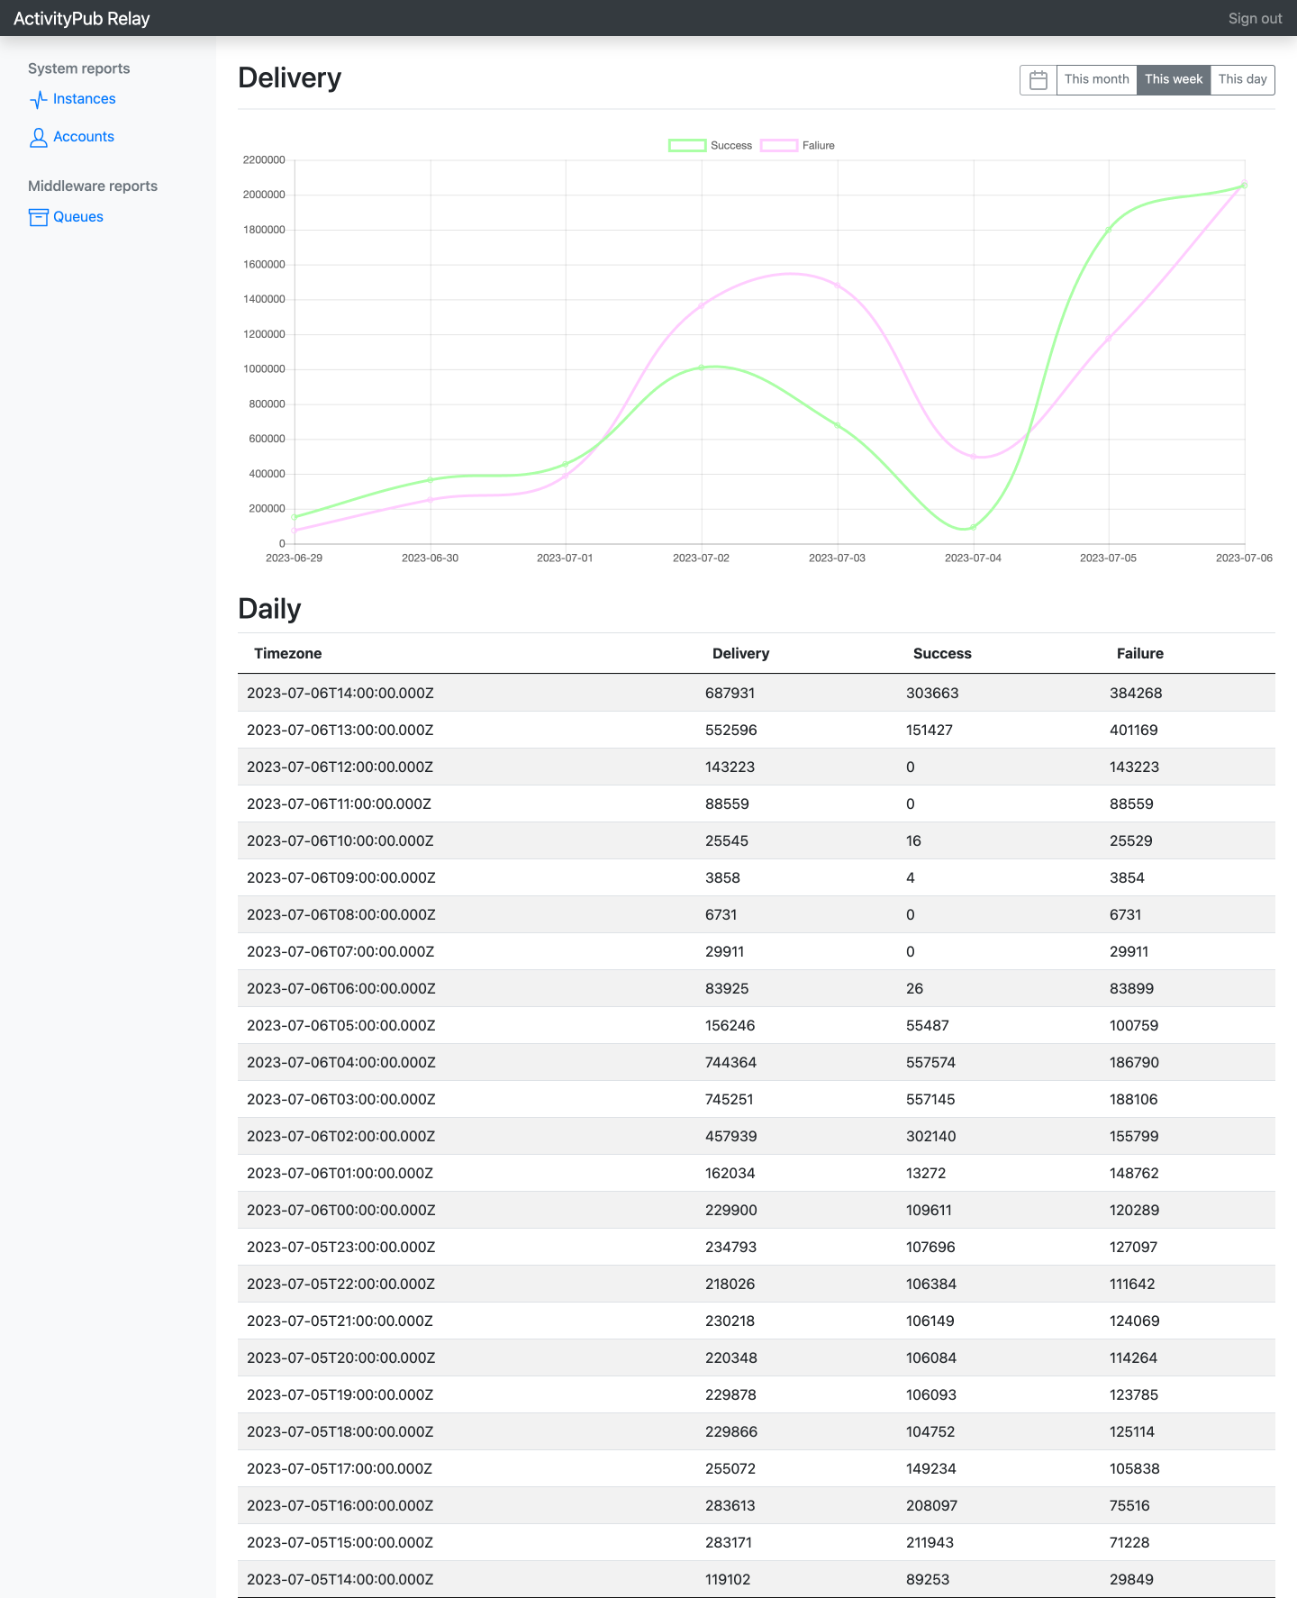Click the Failure data point at 2023-07-04

tap(973, 456)
